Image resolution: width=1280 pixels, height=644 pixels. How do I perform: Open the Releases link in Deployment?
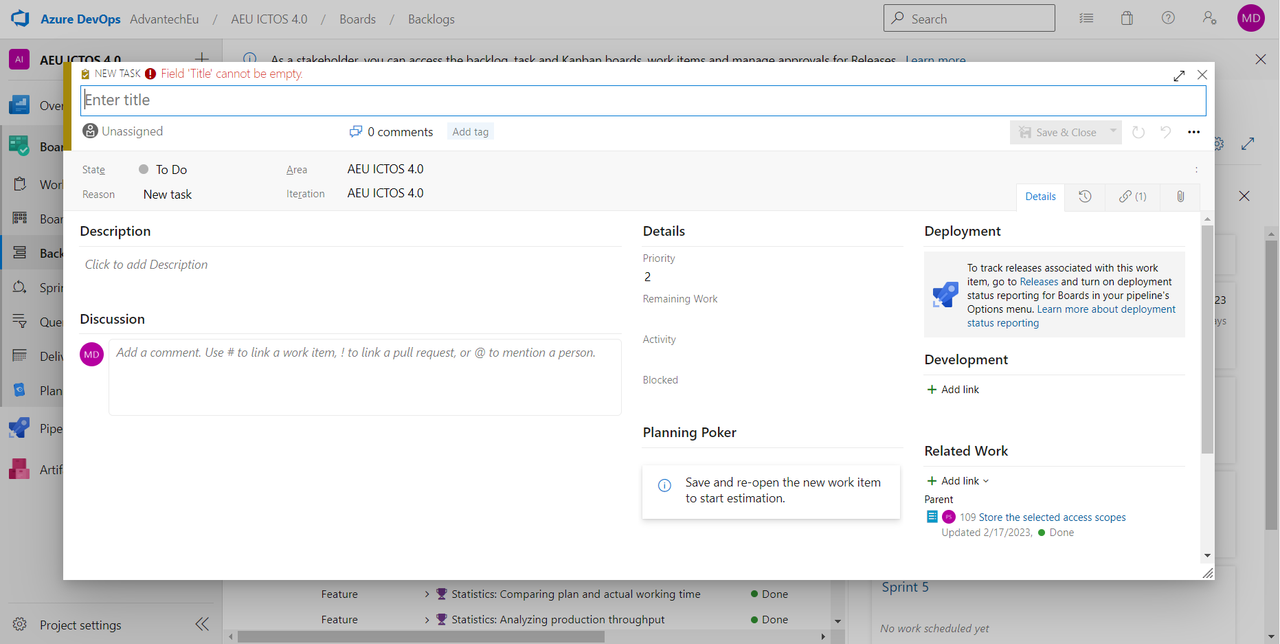click(x=1039, y=282)
